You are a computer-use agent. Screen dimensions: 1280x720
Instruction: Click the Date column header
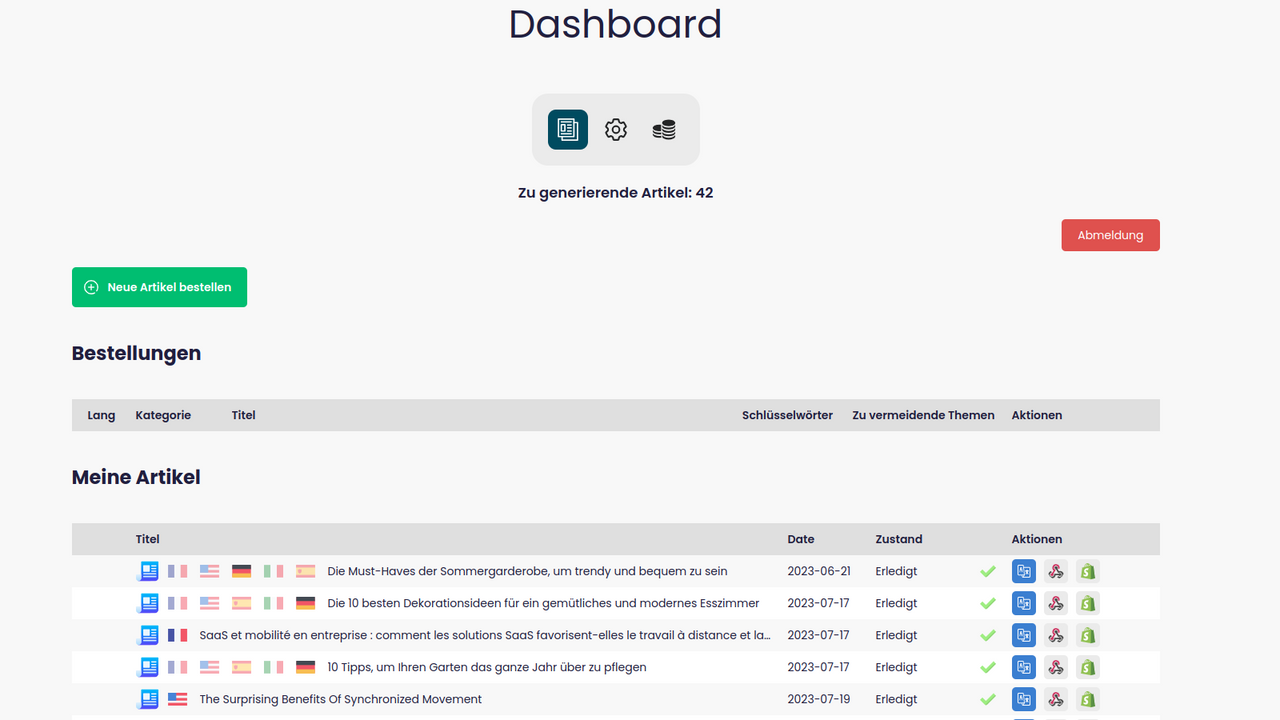click(x=801, y=539)
